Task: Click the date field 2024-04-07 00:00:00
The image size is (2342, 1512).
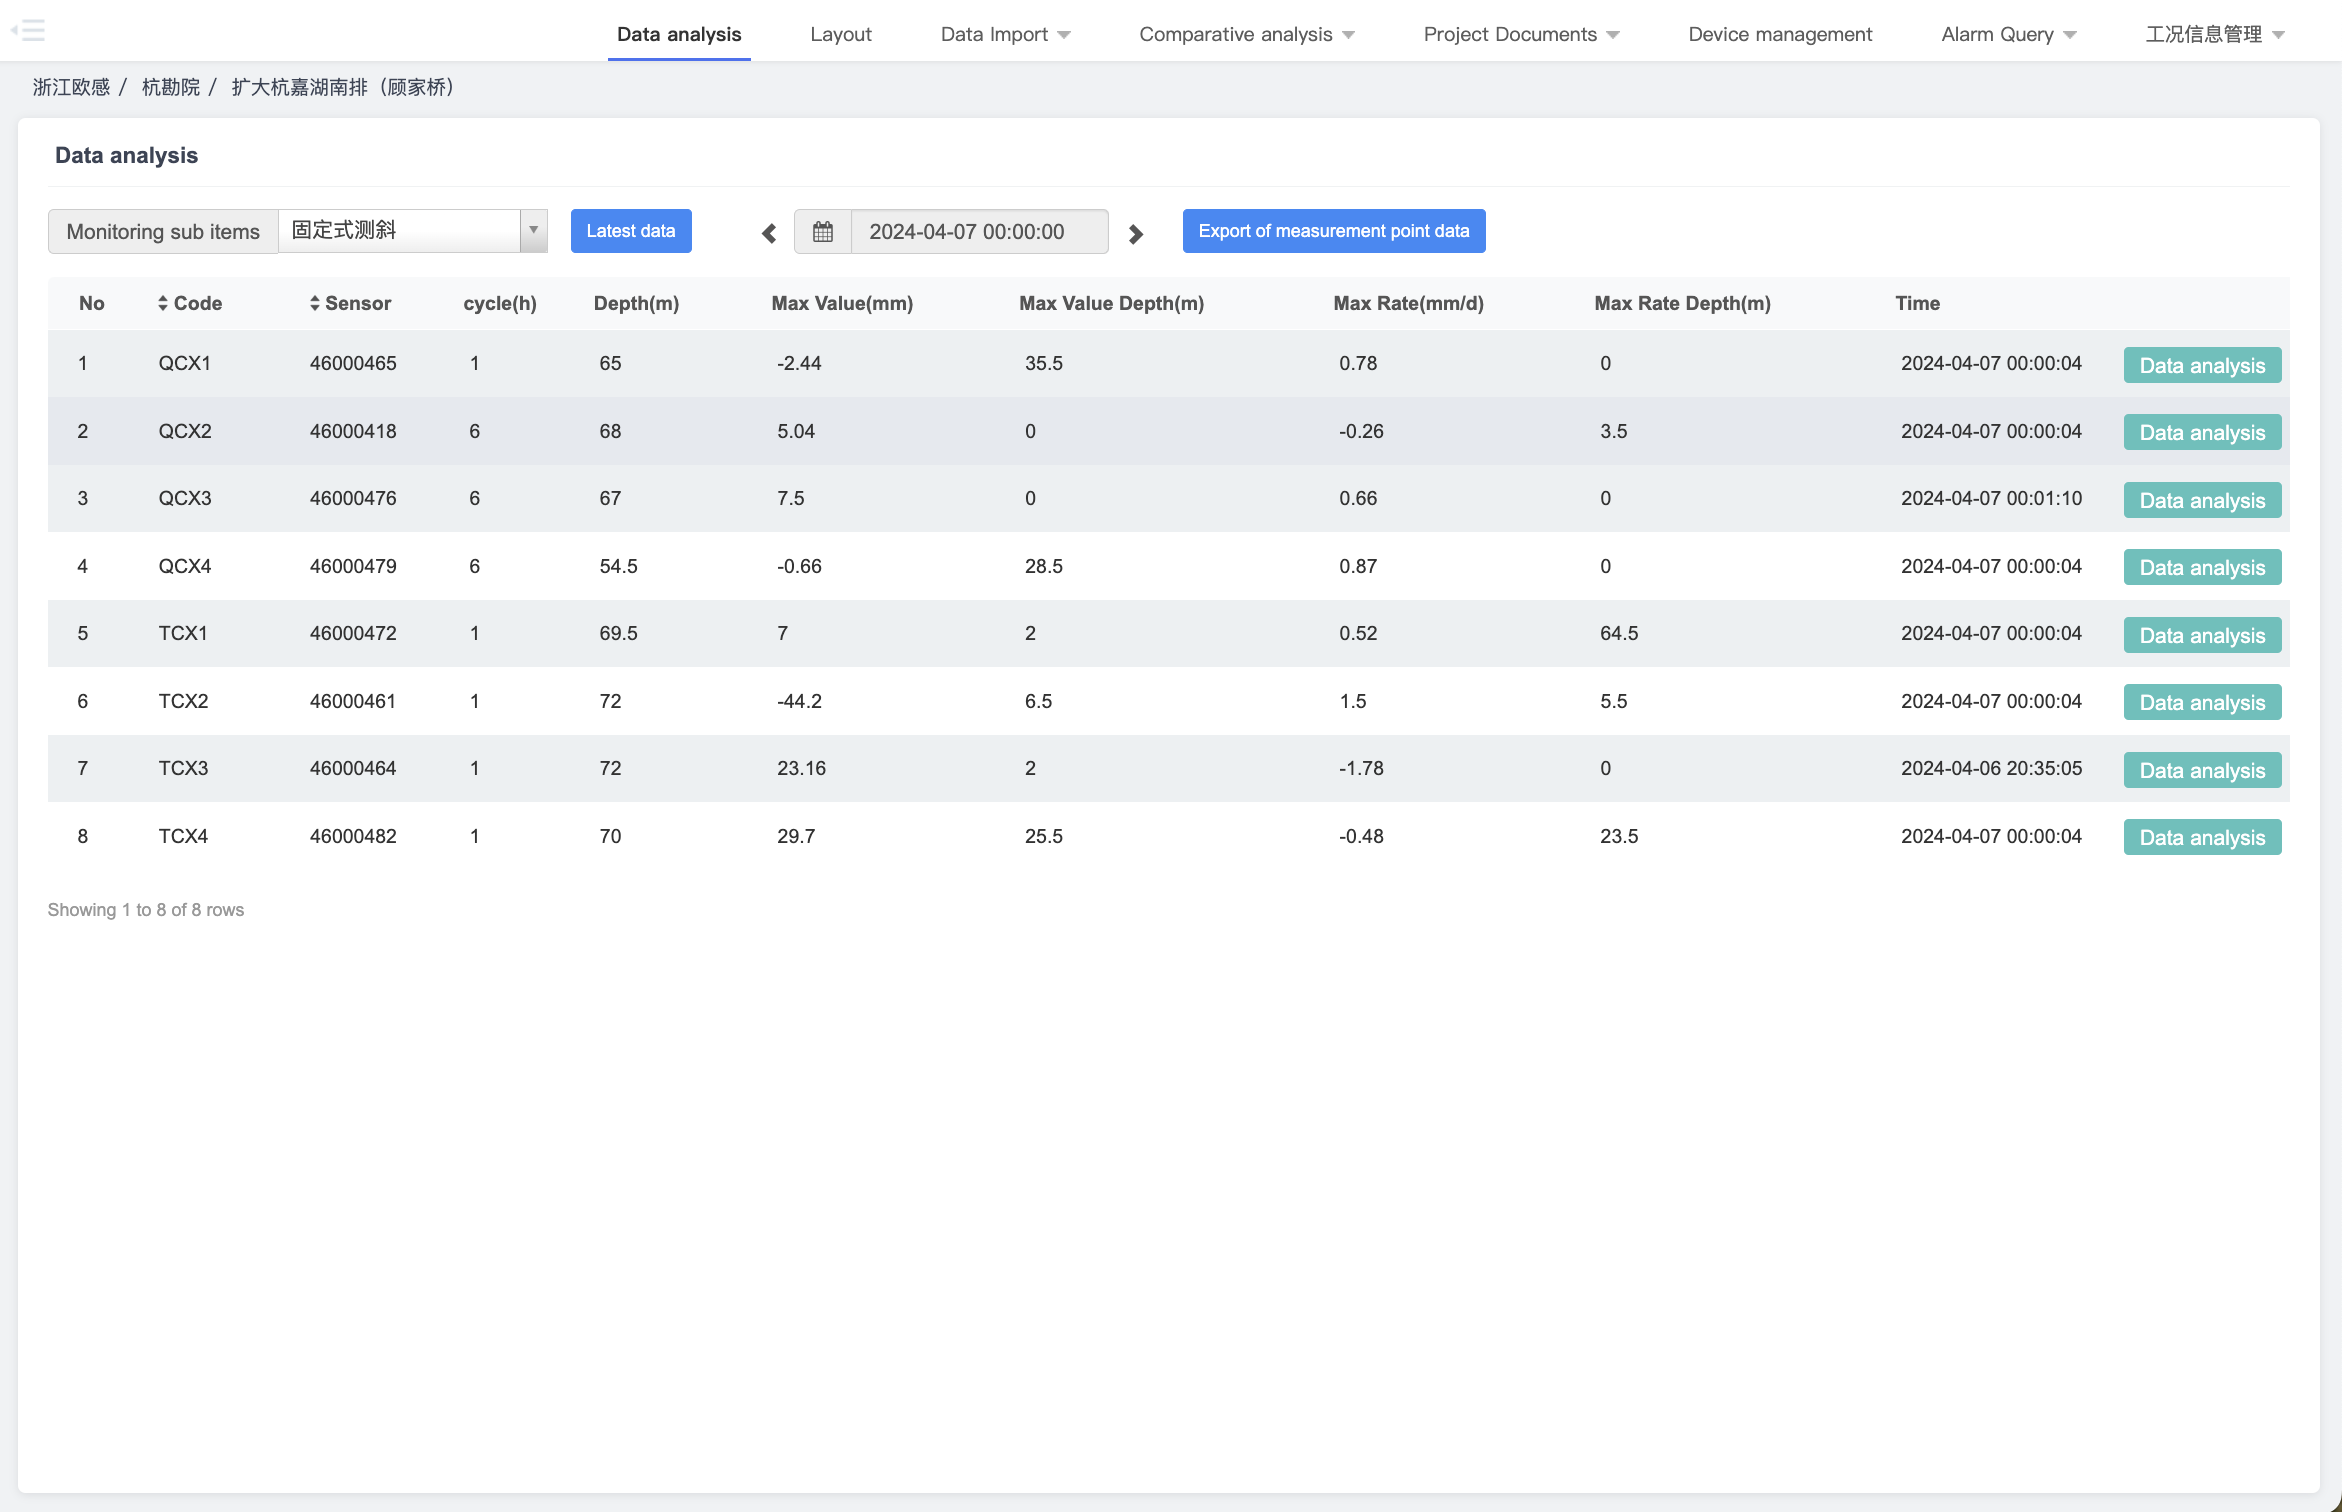Action: [979, 232]
